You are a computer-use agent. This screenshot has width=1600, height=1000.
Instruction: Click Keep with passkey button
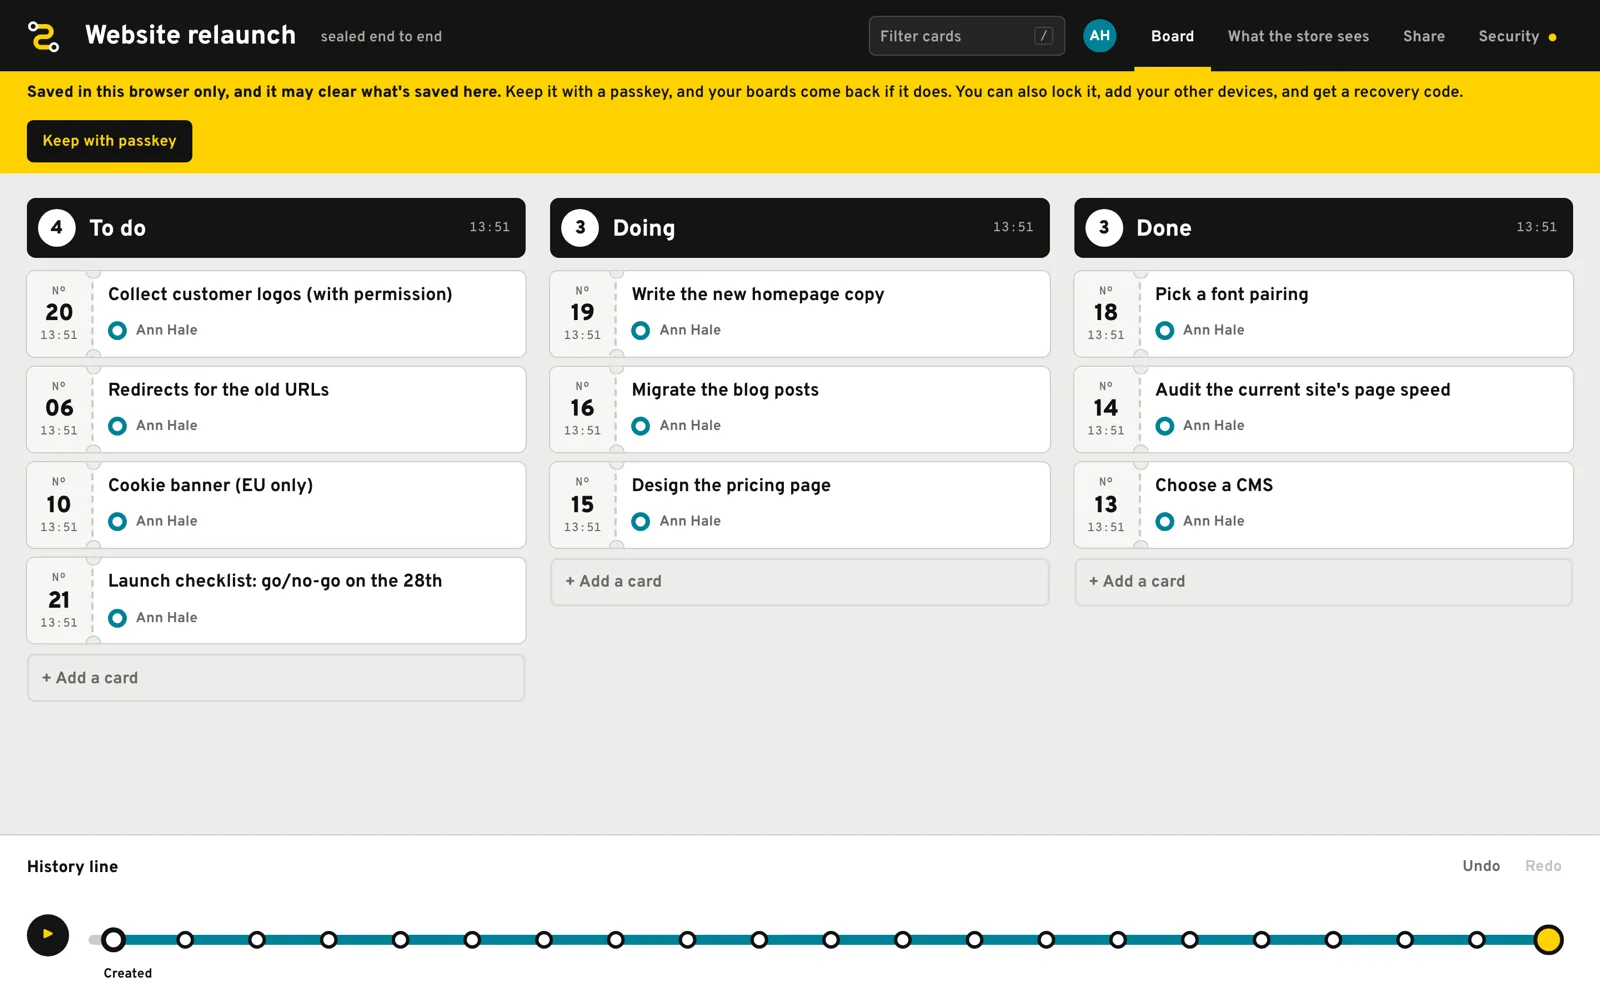coord(110,141)
